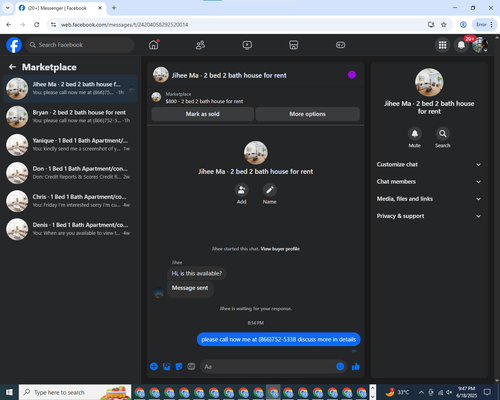Click the Windows taskbar search box
The width and height of the screenshot is (500, 400).
click(75, 392)
